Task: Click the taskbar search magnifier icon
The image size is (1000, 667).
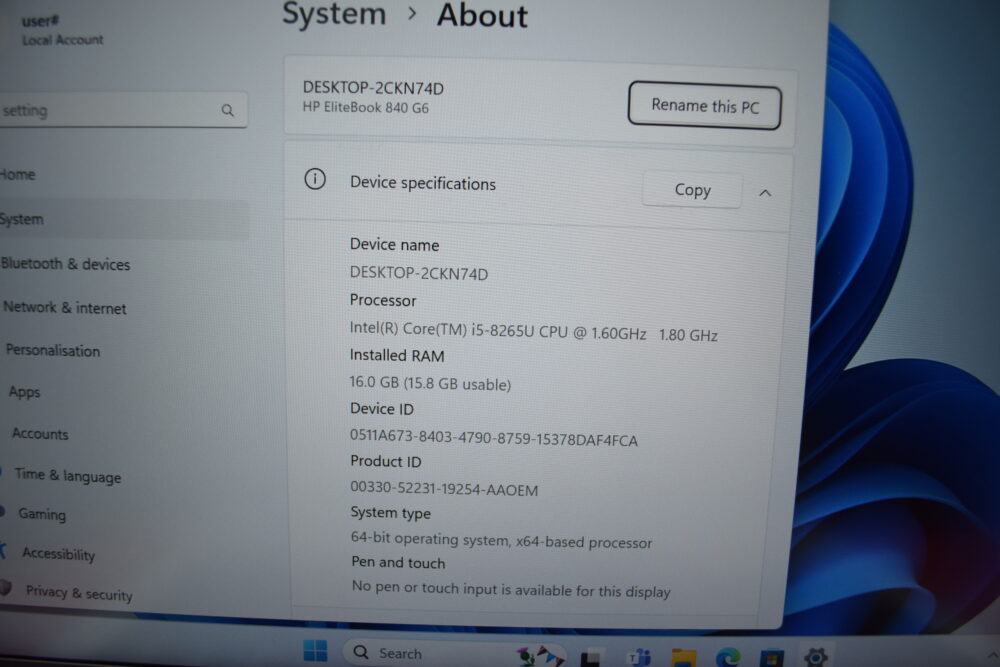Action: point(361,652)
